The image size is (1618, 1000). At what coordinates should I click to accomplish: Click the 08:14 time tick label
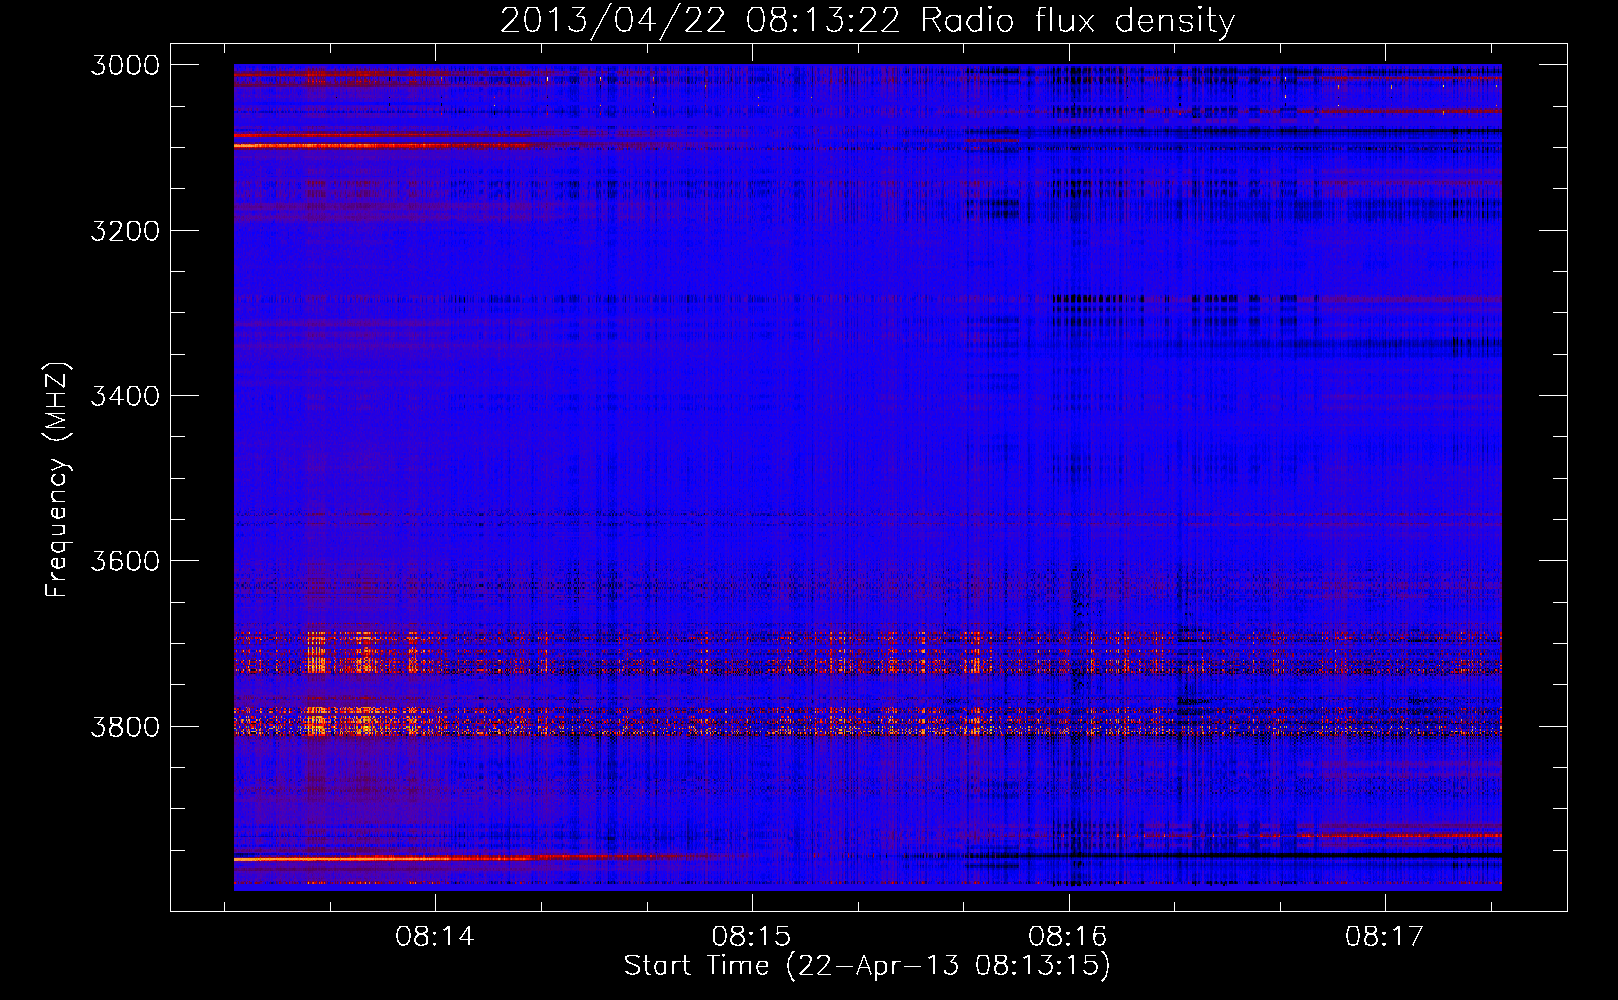click(435, 937)
